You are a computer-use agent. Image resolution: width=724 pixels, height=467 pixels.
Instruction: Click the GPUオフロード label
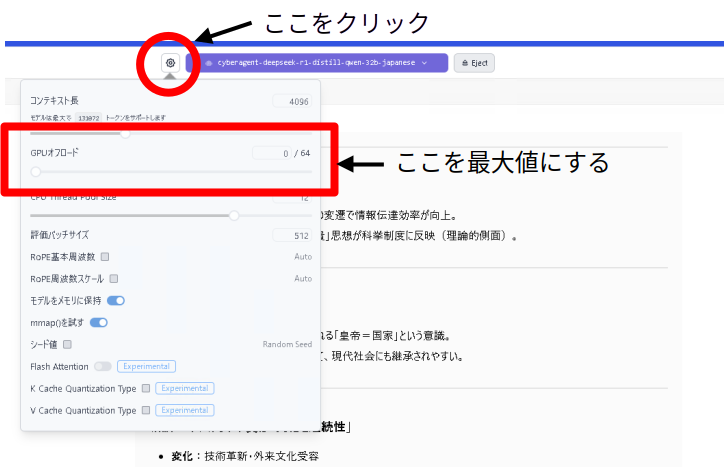54,152
